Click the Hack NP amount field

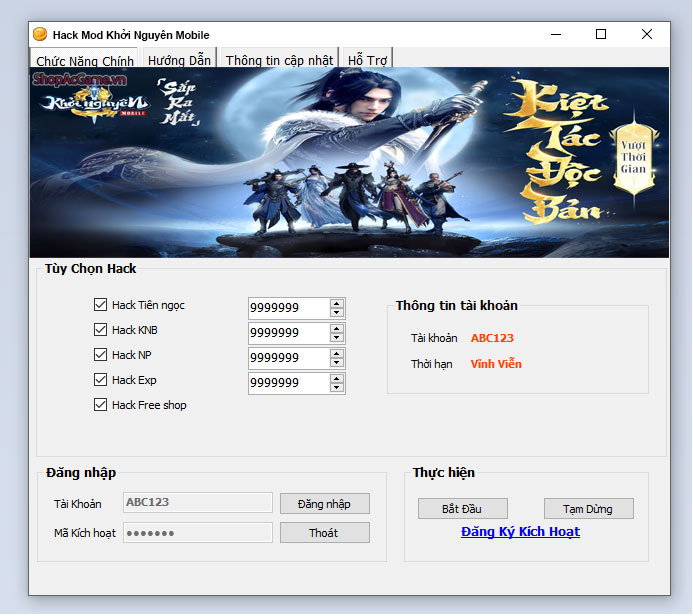point(289,358)
